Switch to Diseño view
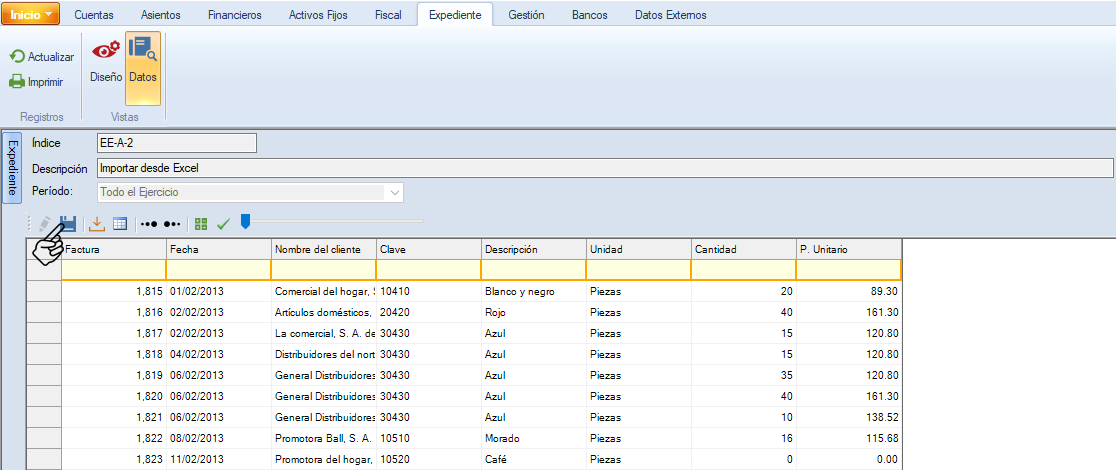 coord(105,60)
